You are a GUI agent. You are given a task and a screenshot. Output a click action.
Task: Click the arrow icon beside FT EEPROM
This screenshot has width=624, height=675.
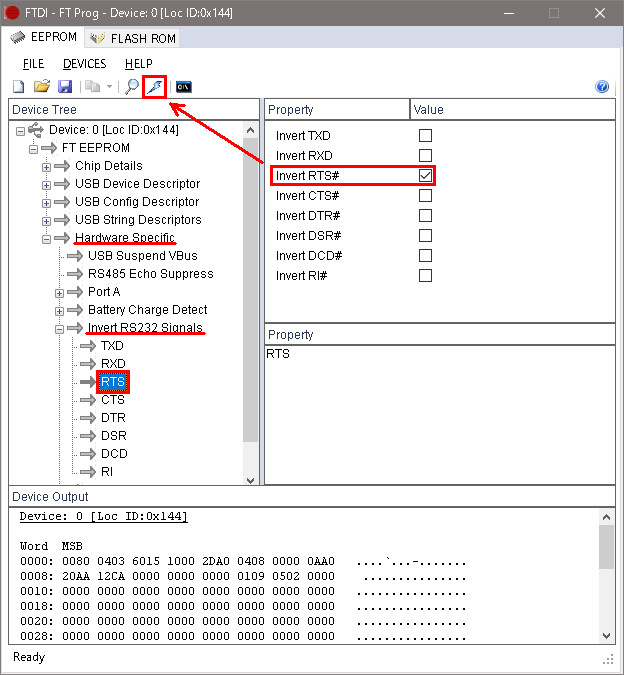click(49, 148)
